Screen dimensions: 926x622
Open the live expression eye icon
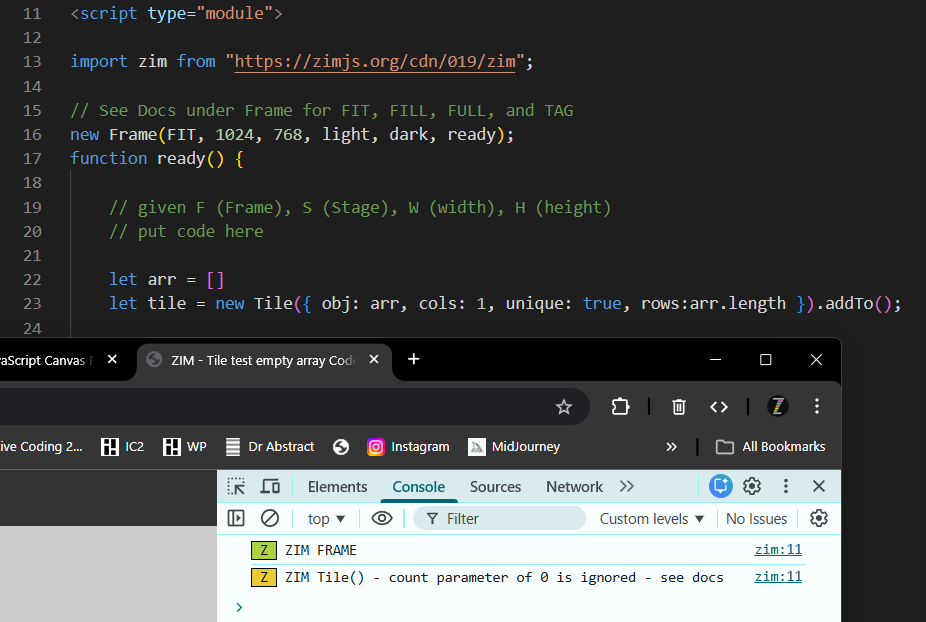[381, 518]
